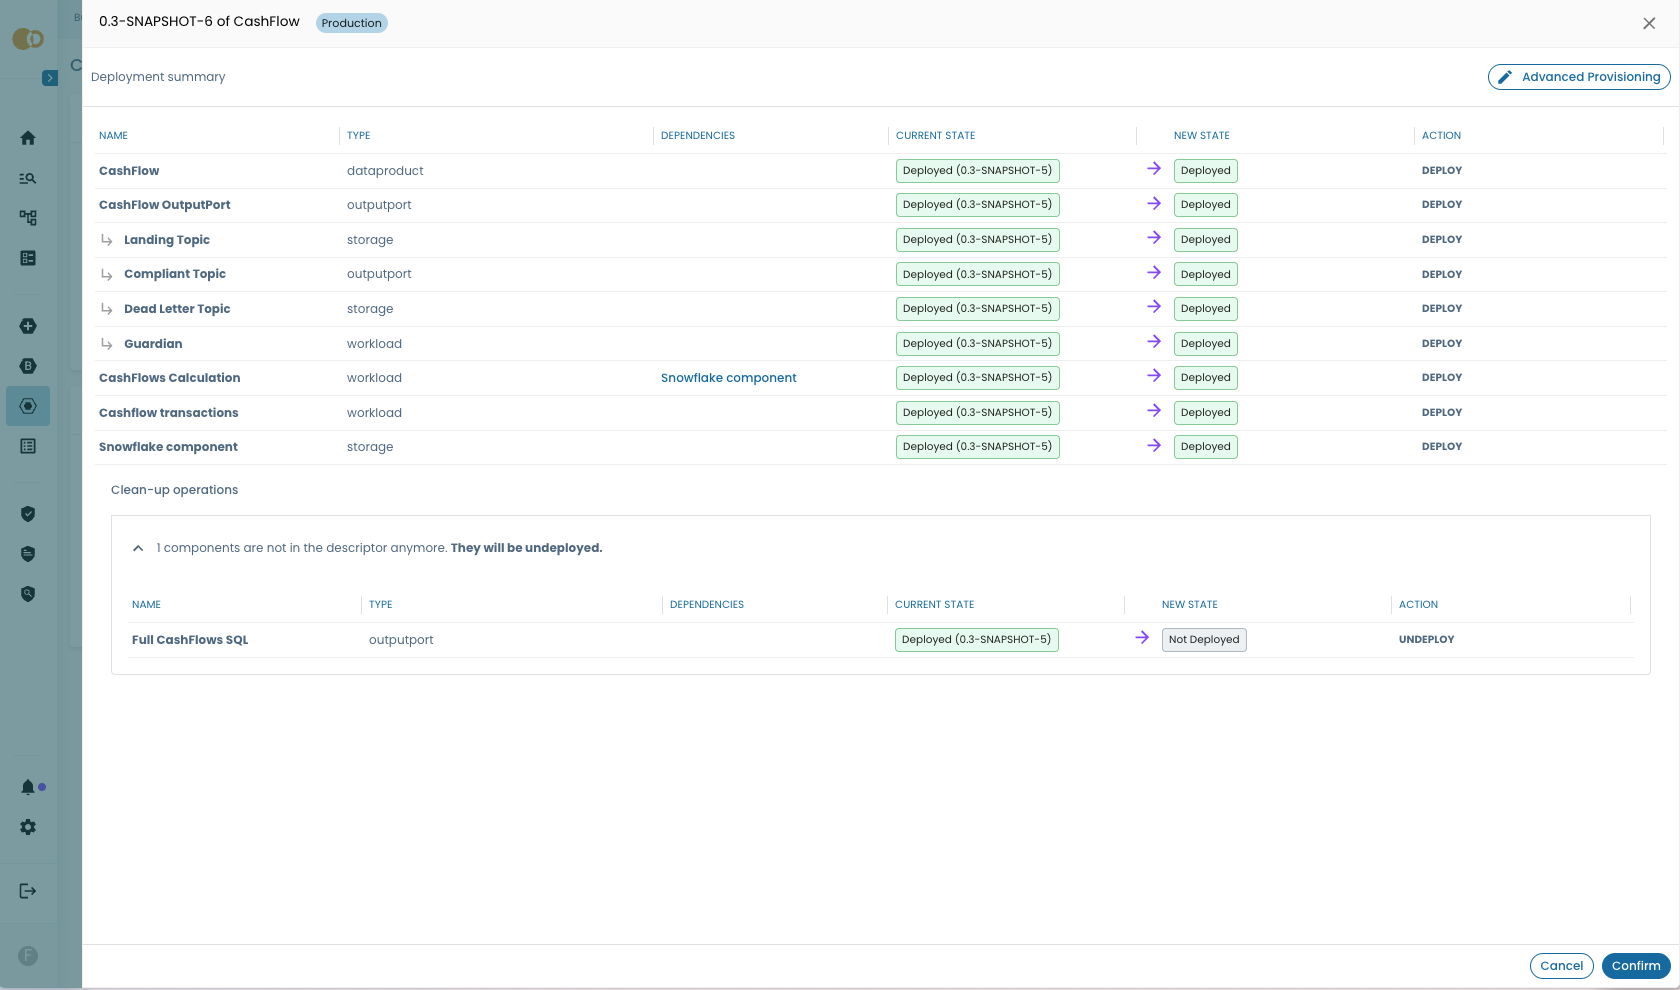Image resolution: width=1680 pixels, height=990 pixels.
Task: Click NAME header in clean-up table
Action: point(146,605)
